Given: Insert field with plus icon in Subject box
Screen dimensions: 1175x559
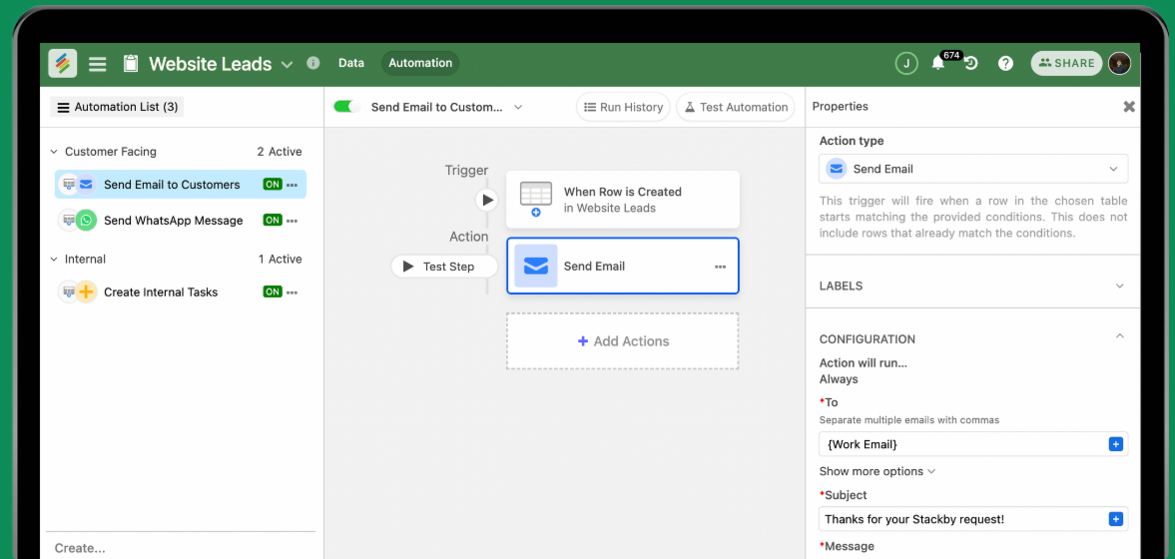Looking at the screenshot, I should (1115, 519).
